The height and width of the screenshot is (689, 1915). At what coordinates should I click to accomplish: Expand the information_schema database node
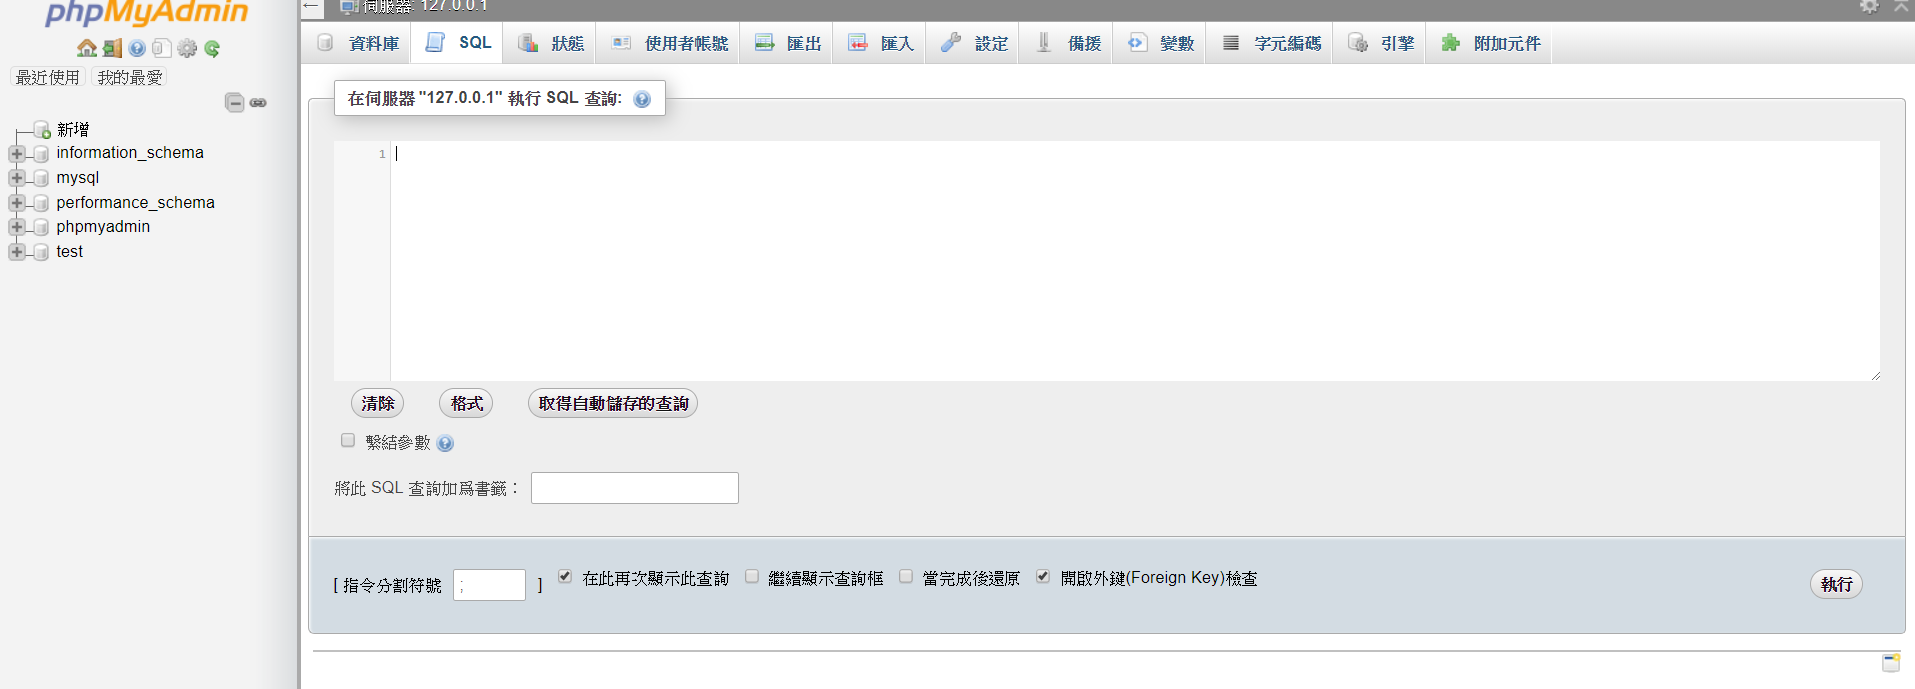16,154
